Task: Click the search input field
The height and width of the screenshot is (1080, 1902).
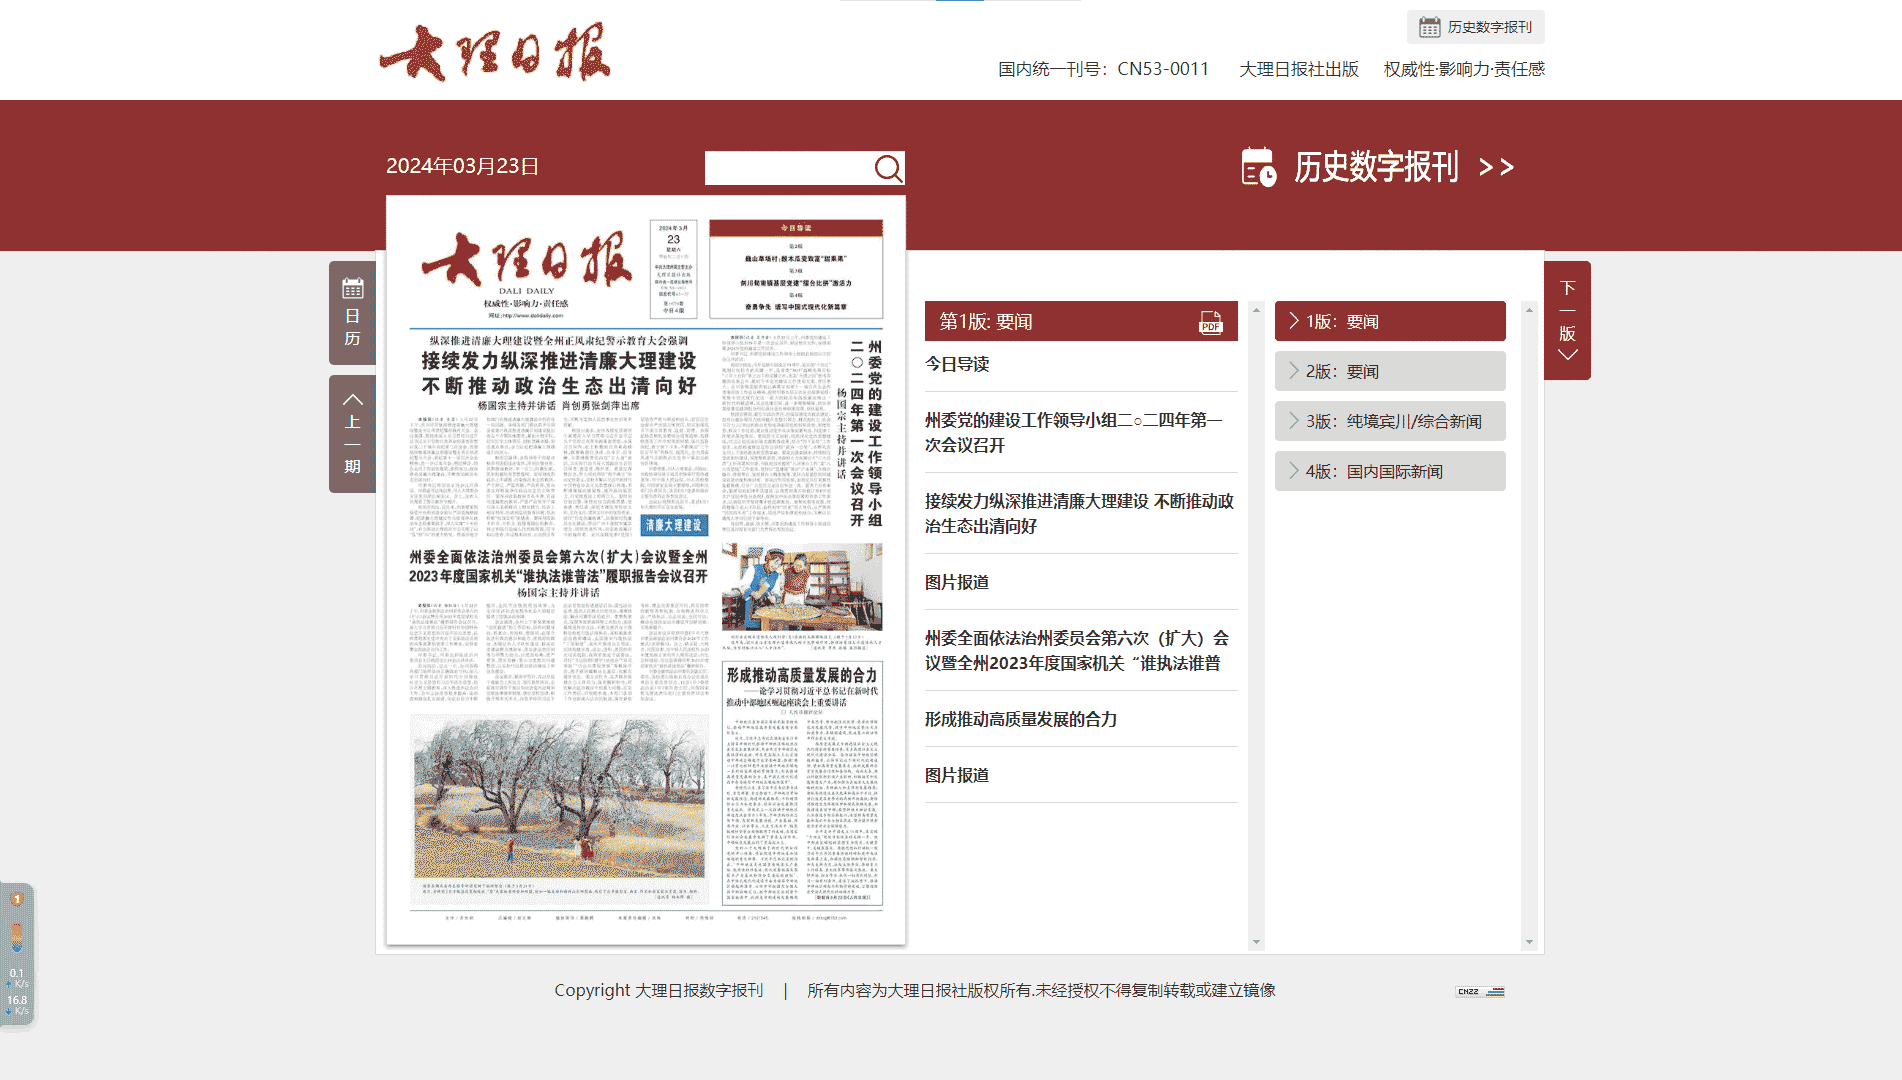Action: click(788, 168)
